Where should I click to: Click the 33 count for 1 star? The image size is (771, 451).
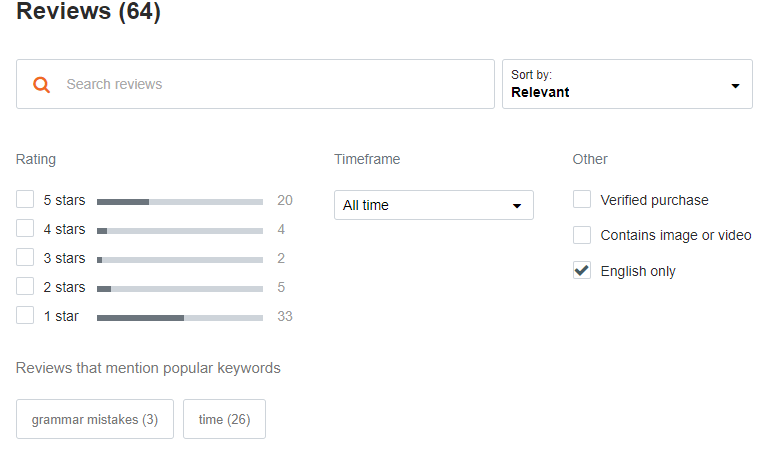285,316
